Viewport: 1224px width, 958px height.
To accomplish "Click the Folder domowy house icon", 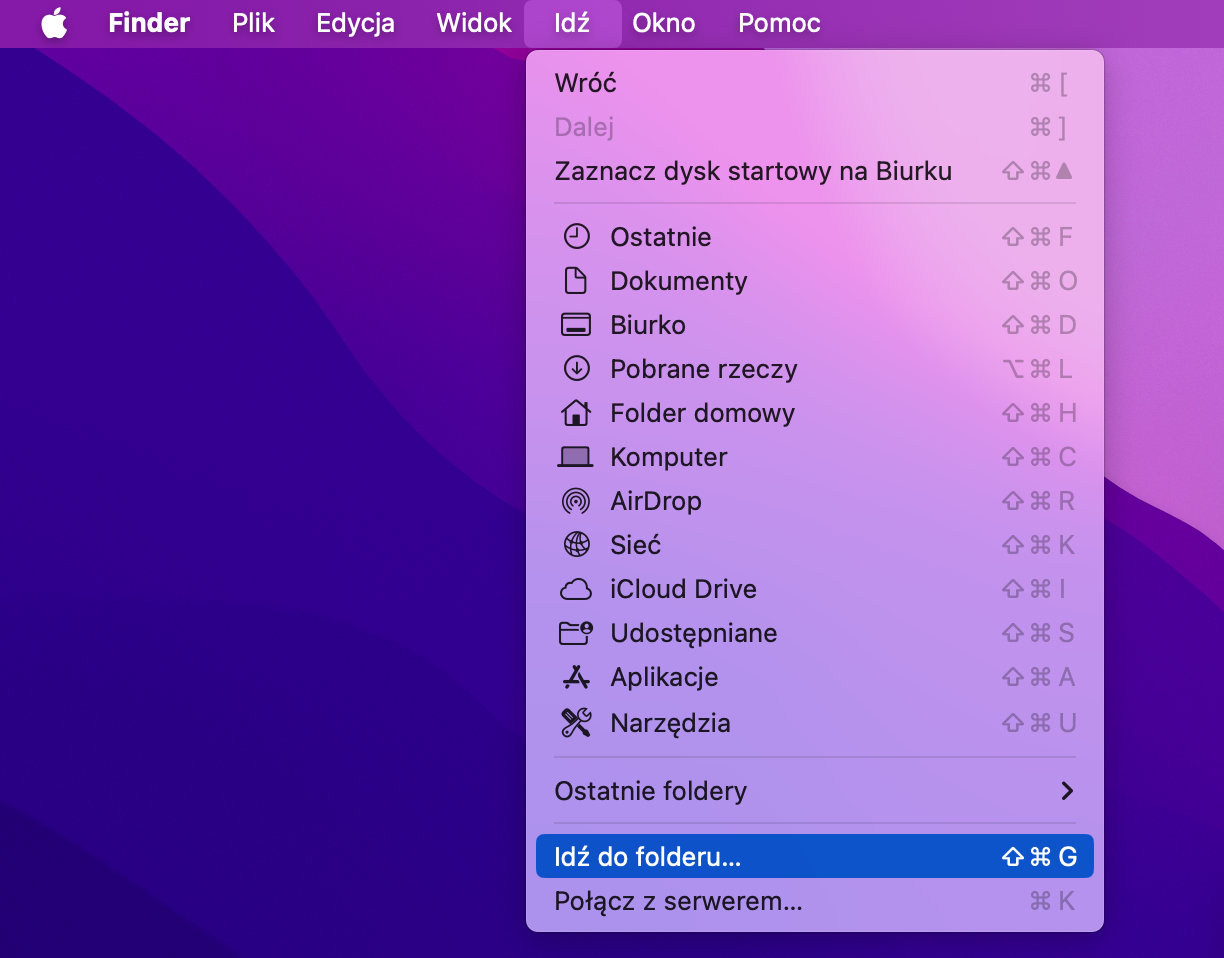I will (x=576, y=412).
